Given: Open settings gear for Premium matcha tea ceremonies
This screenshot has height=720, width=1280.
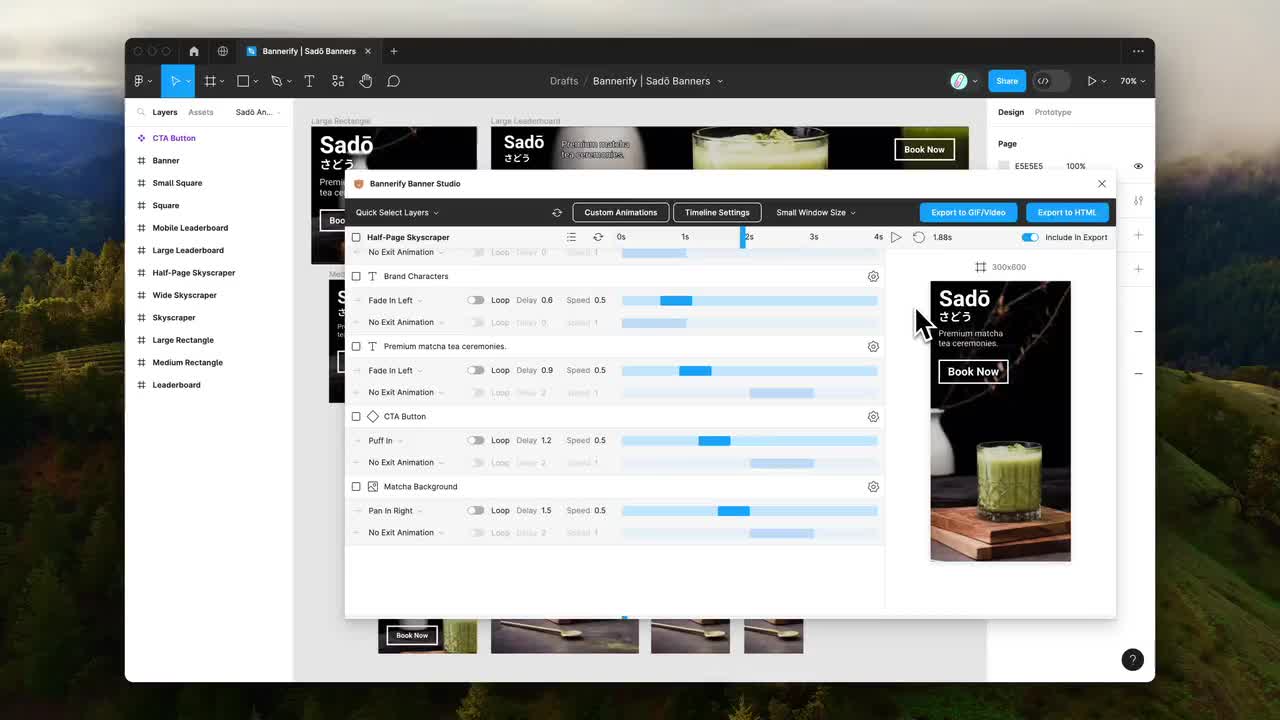Looking at the screenshot, I should click(873, 346).
